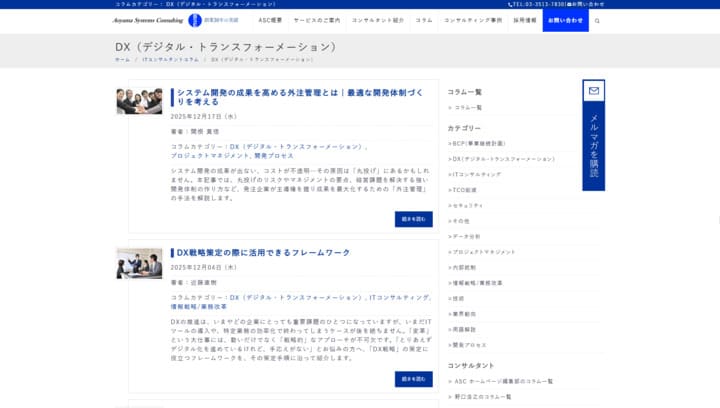Click 続きを読む button of DX戦略 article
This screenshot has height=408, width=720.
pos(413,379)
